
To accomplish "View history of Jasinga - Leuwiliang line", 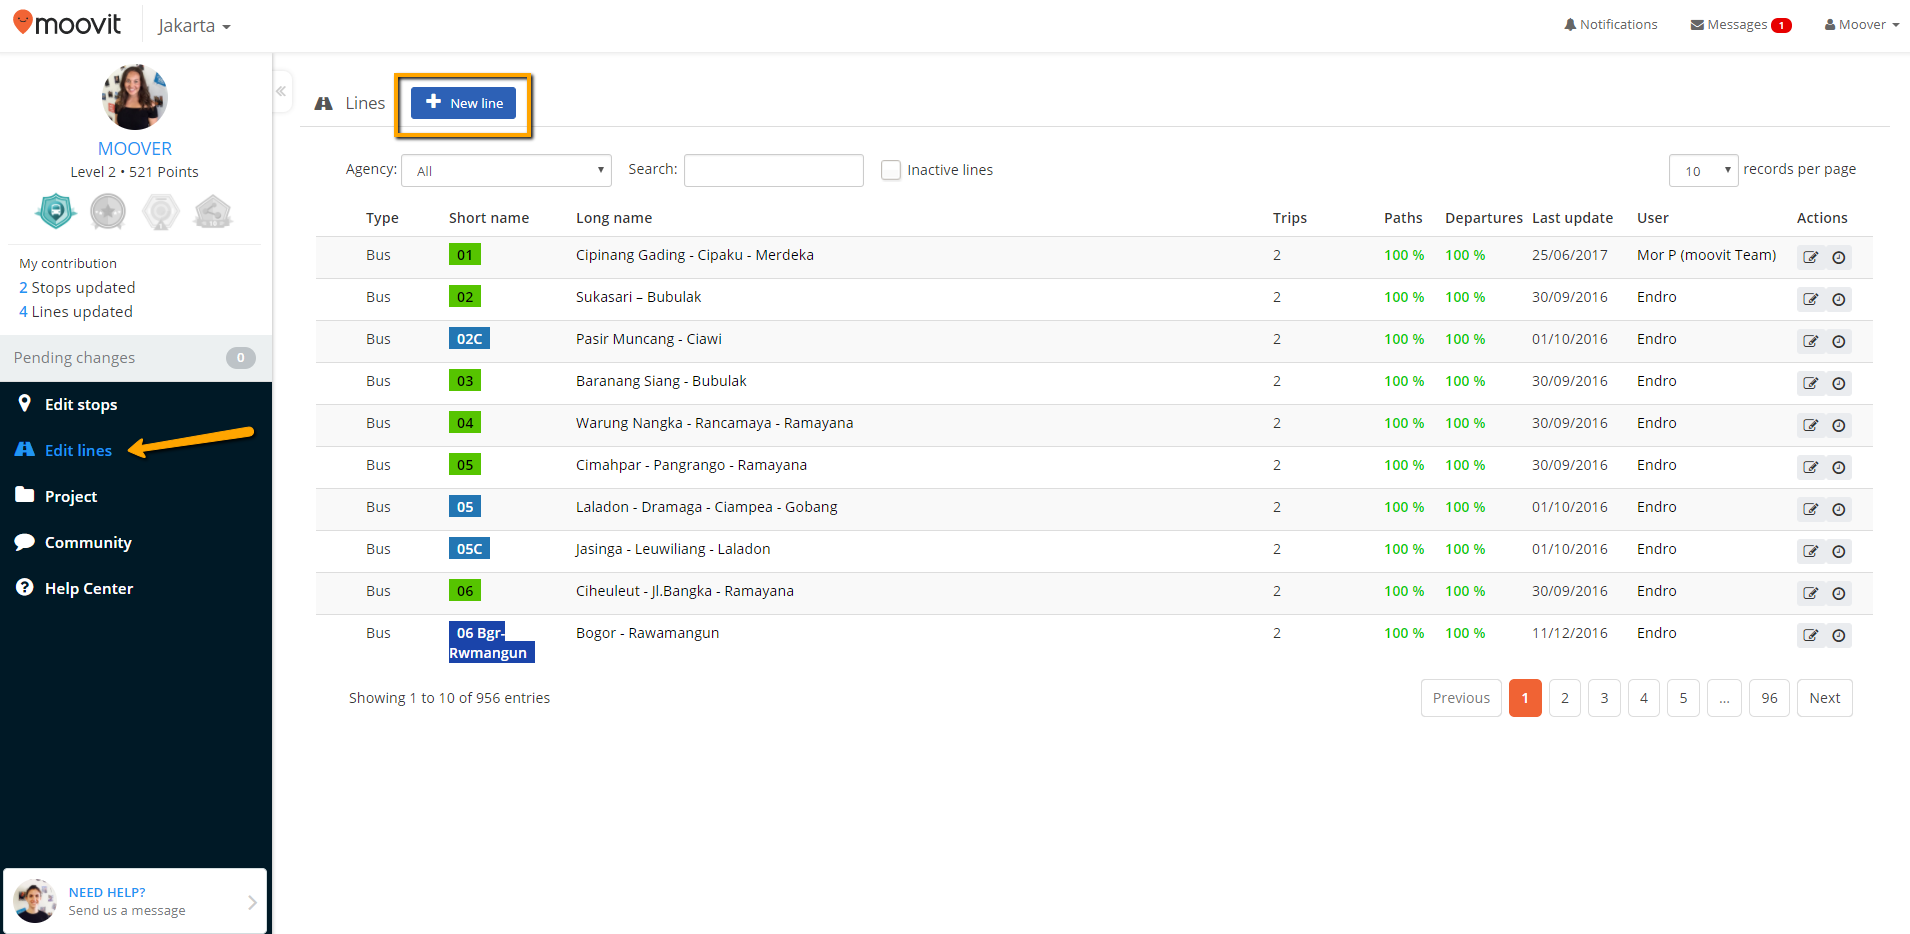I will (x=1838, y=551).
